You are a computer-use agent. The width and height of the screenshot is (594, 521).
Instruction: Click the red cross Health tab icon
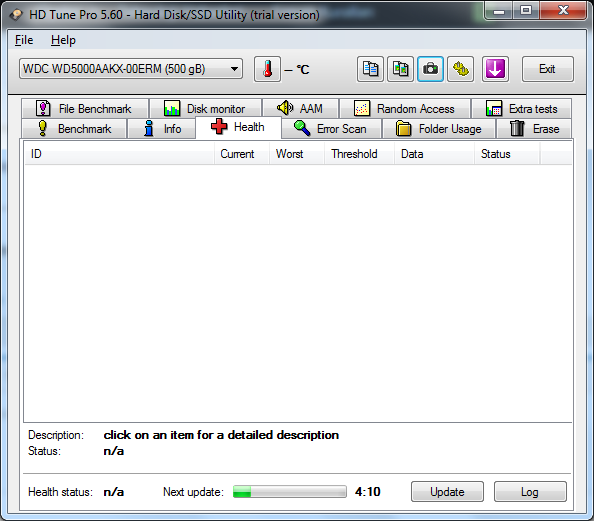pos(219,127)
